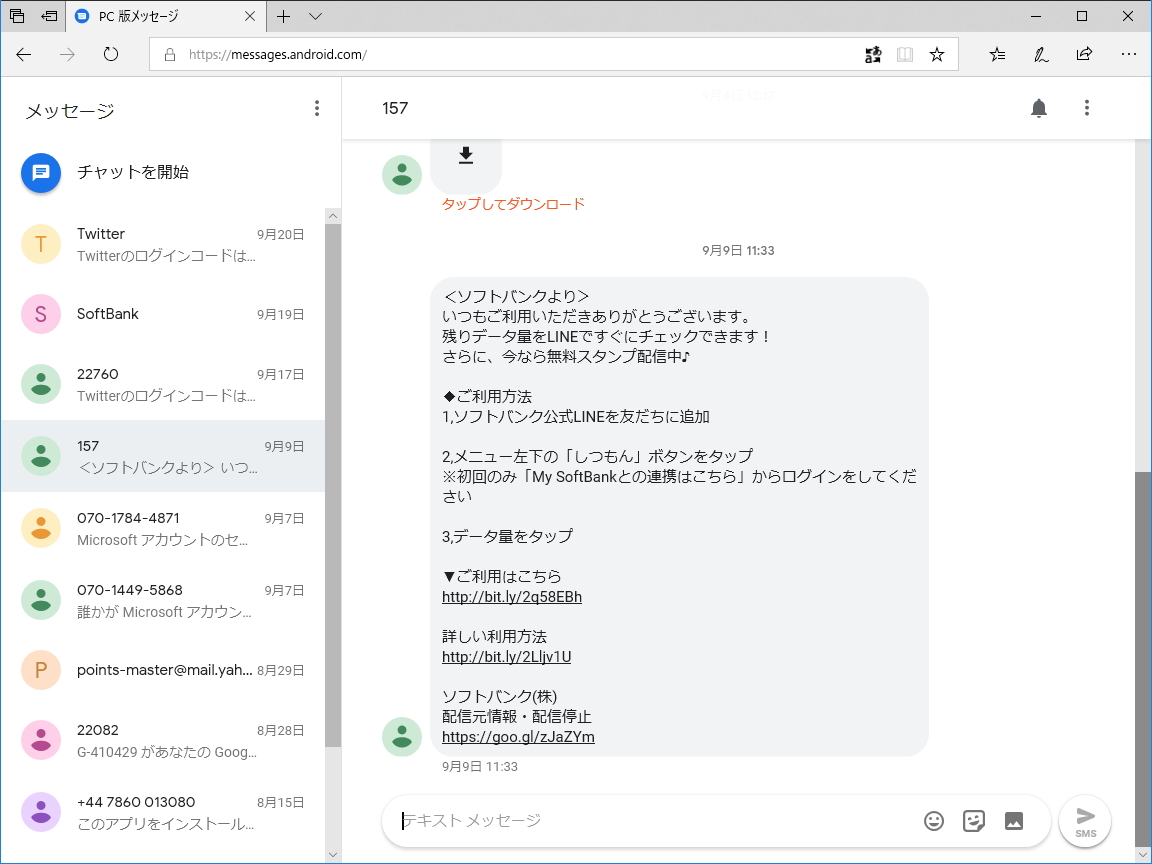Share the page from the browser toolbar
1152x864 pixels.
(x=1084, y=54)
